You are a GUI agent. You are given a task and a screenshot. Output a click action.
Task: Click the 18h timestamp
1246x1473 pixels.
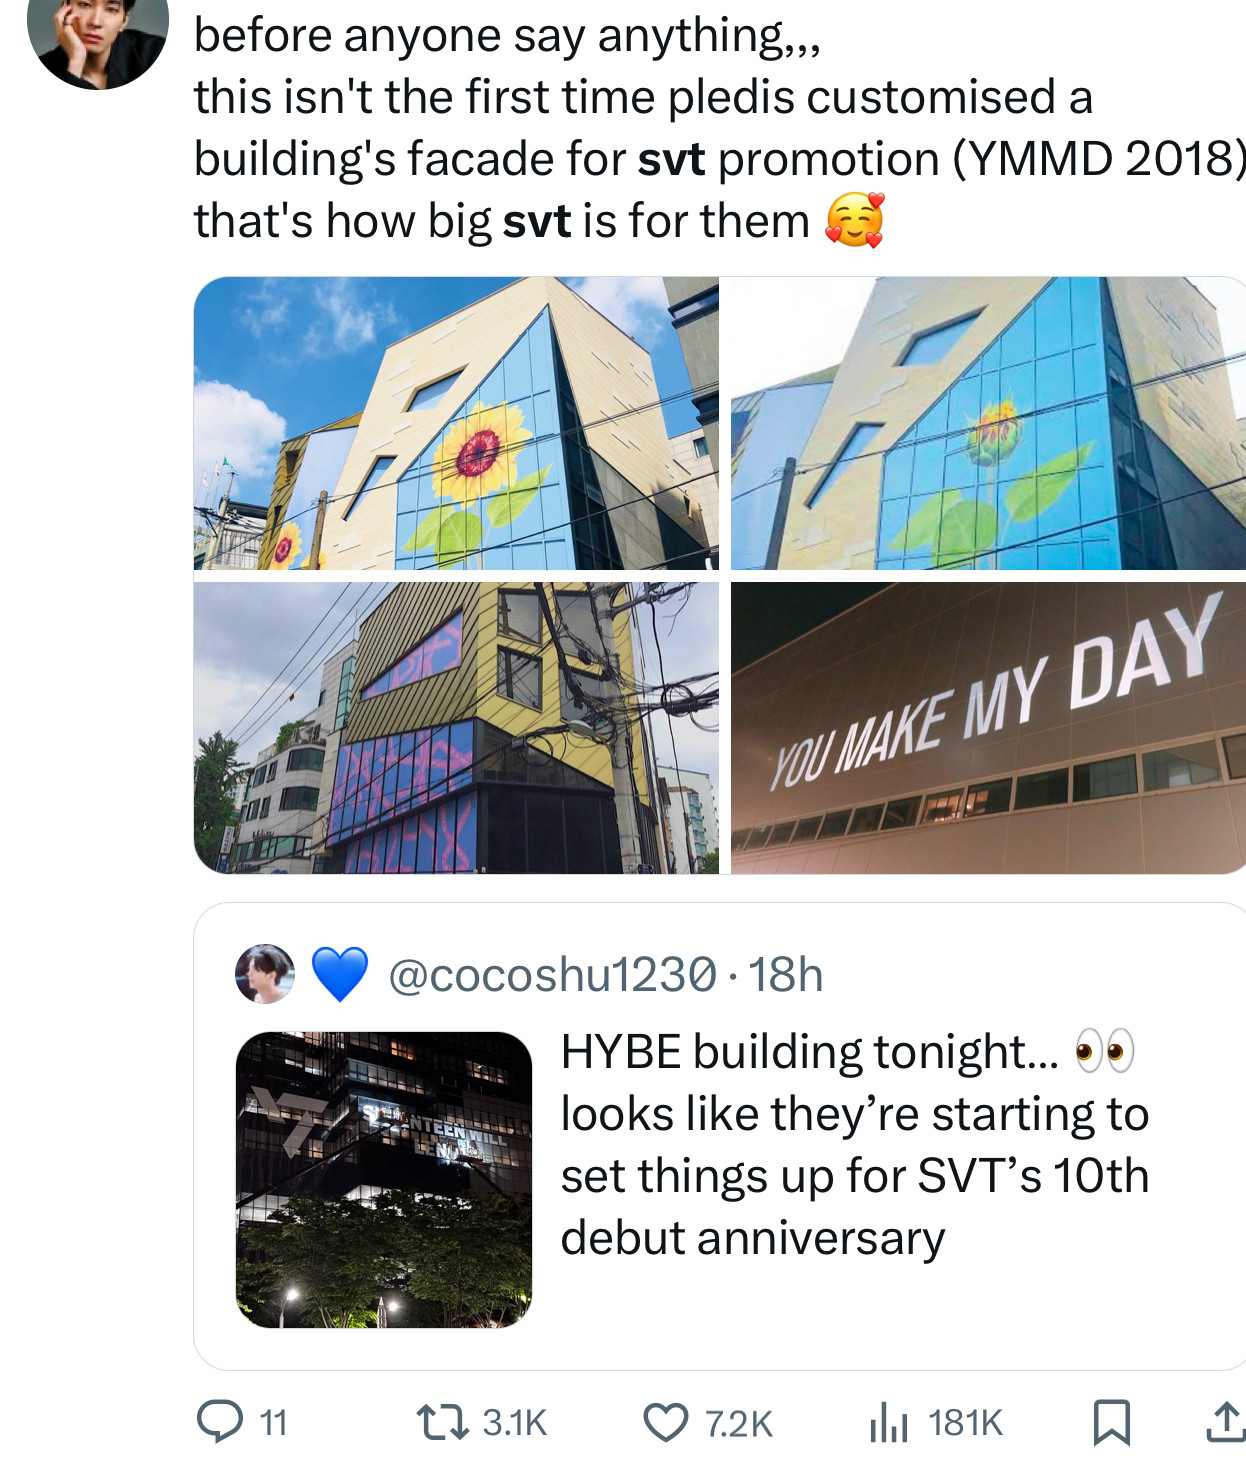pyautogui.click(x=786, y=974)
